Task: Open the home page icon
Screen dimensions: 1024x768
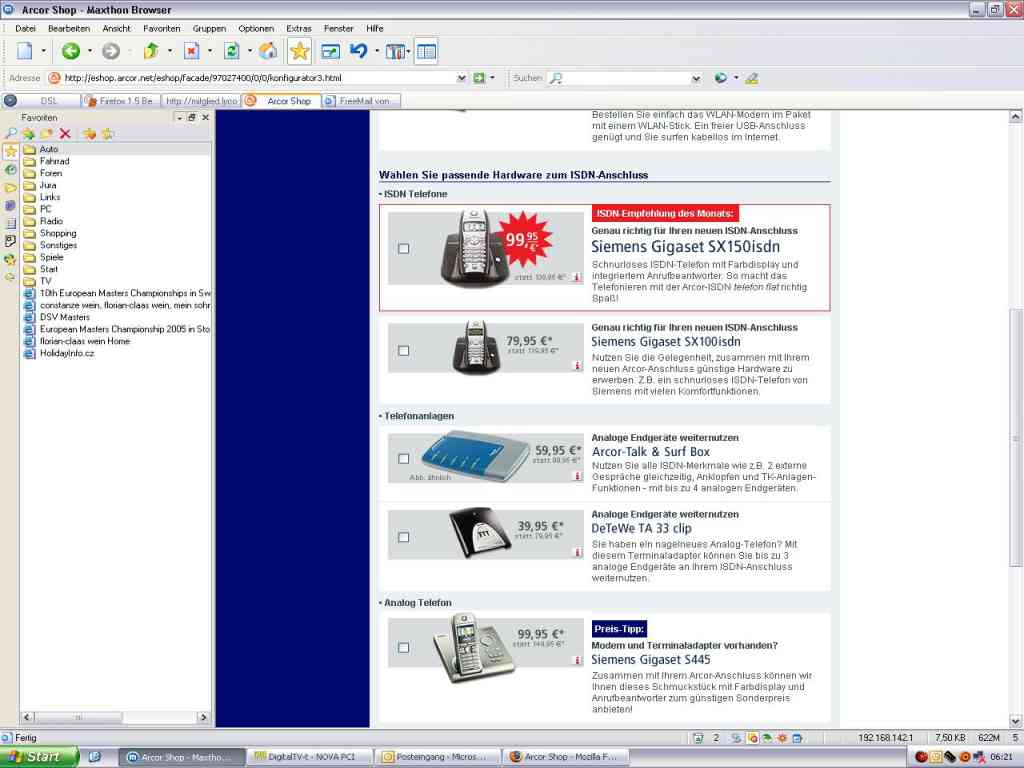Action: 268,51
